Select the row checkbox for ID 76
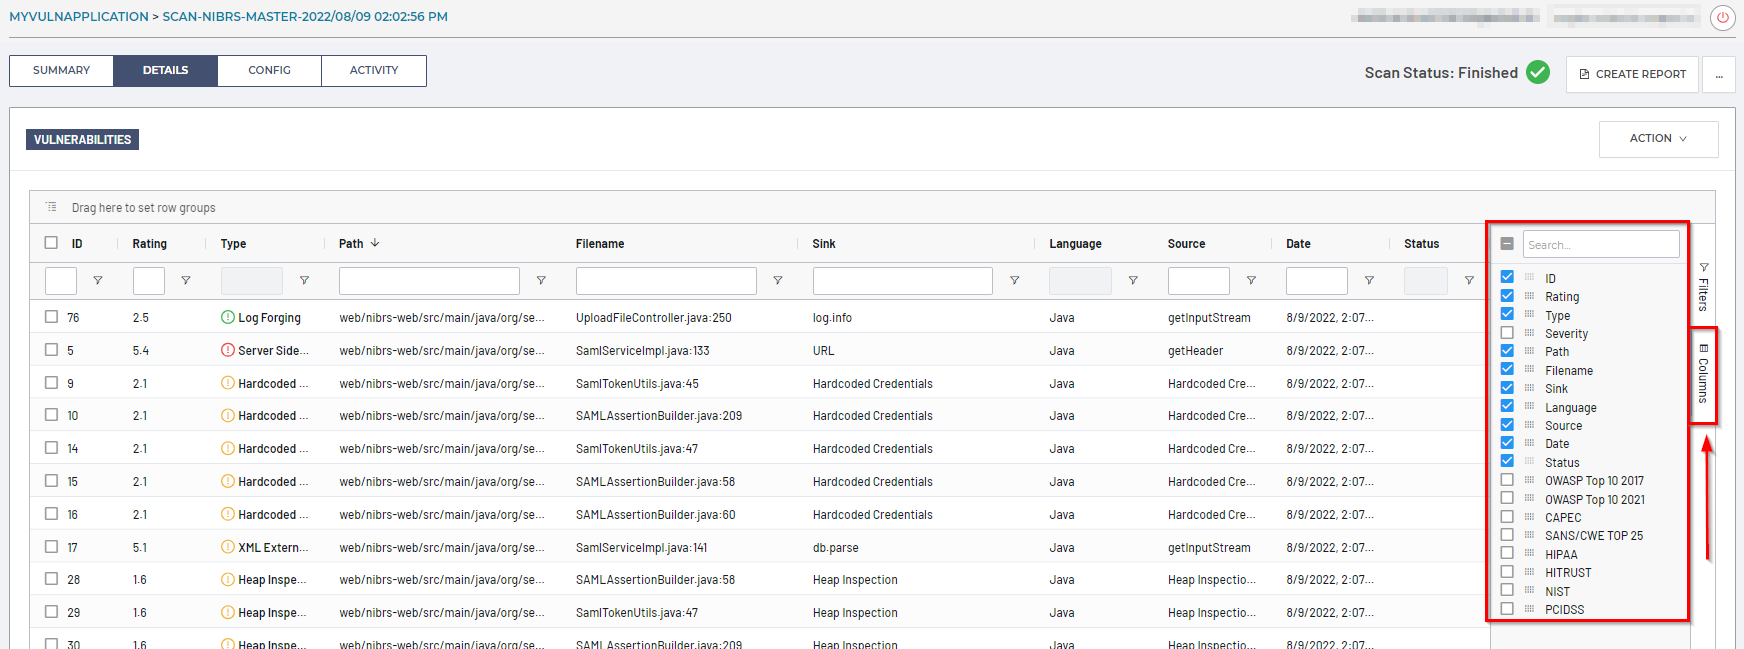 click(x=51, y=317)
